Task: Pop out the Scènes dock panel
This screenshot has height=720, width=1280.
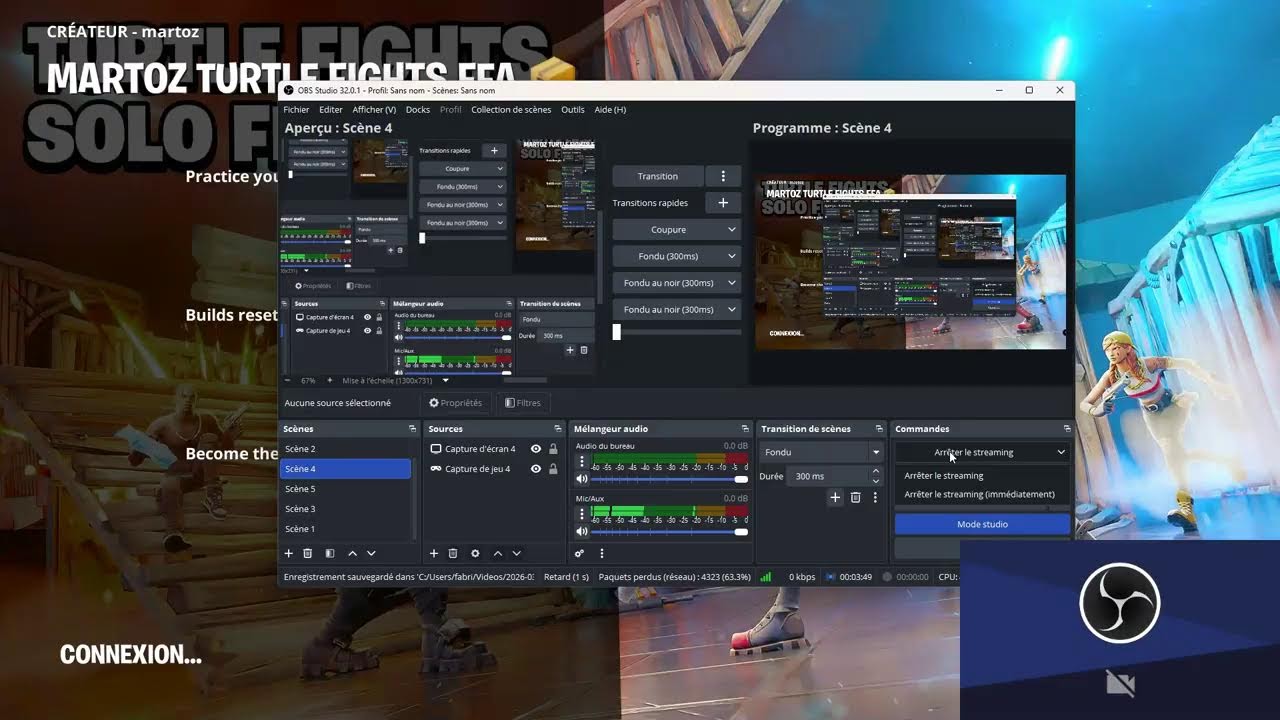Action: 412,429
